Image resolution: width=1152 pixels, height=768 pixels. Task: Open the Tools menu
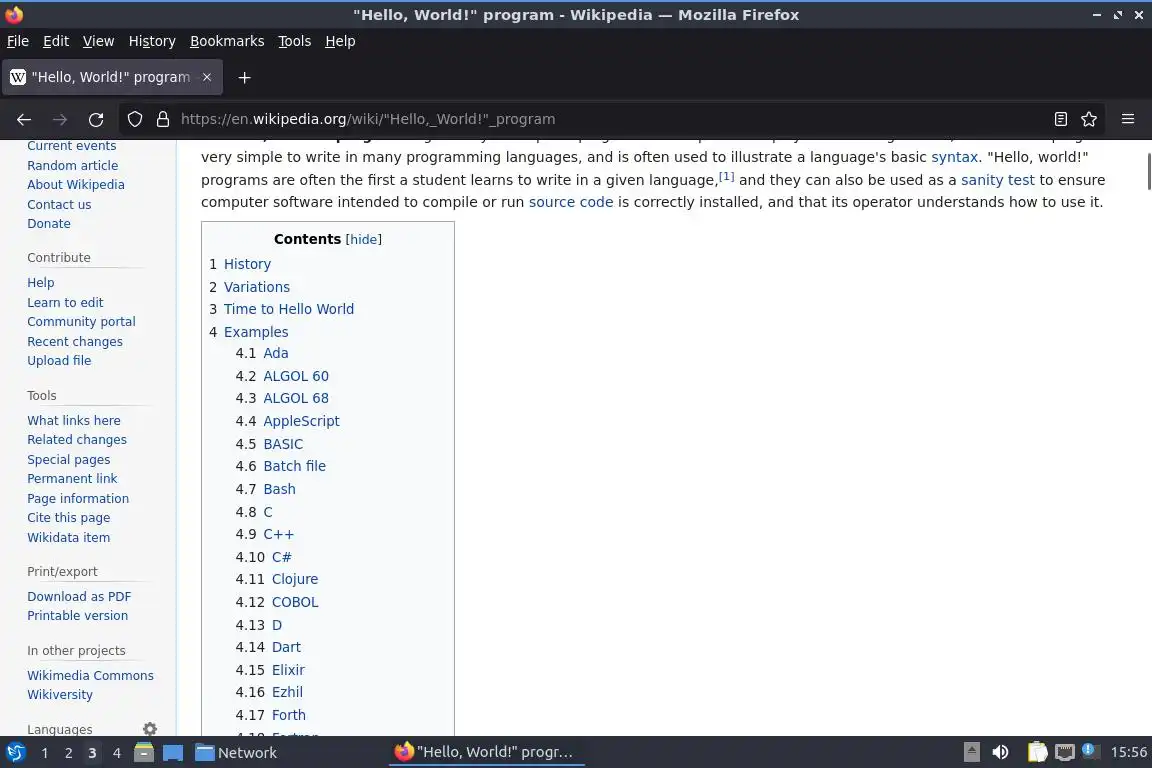pos(295,41)
